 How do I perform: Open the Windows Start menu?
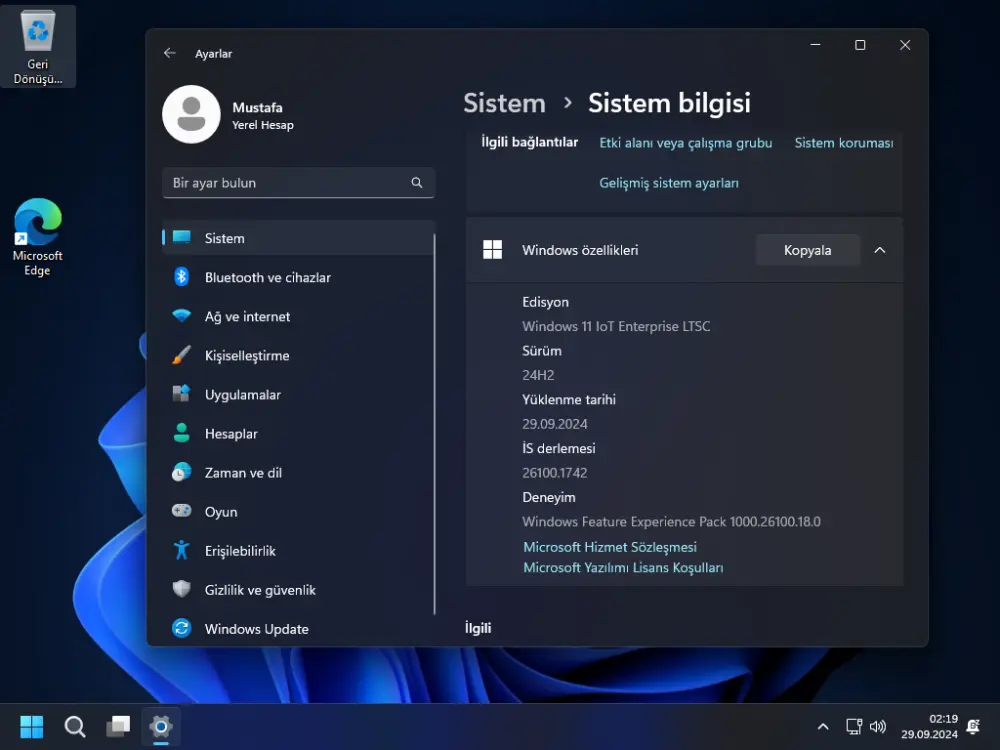[x=31, y=726]
